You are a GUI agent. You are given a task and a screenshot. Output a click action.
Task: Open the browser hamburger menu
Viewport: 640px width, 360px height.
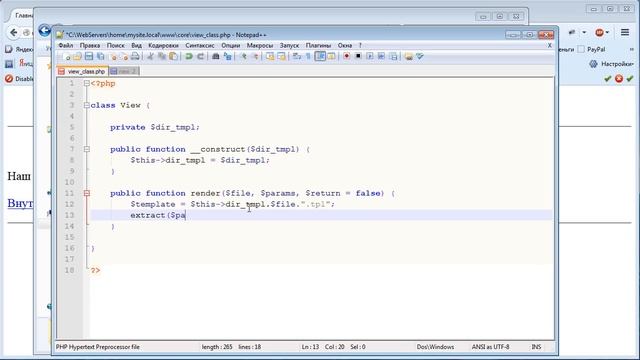[x=625, y=32]
